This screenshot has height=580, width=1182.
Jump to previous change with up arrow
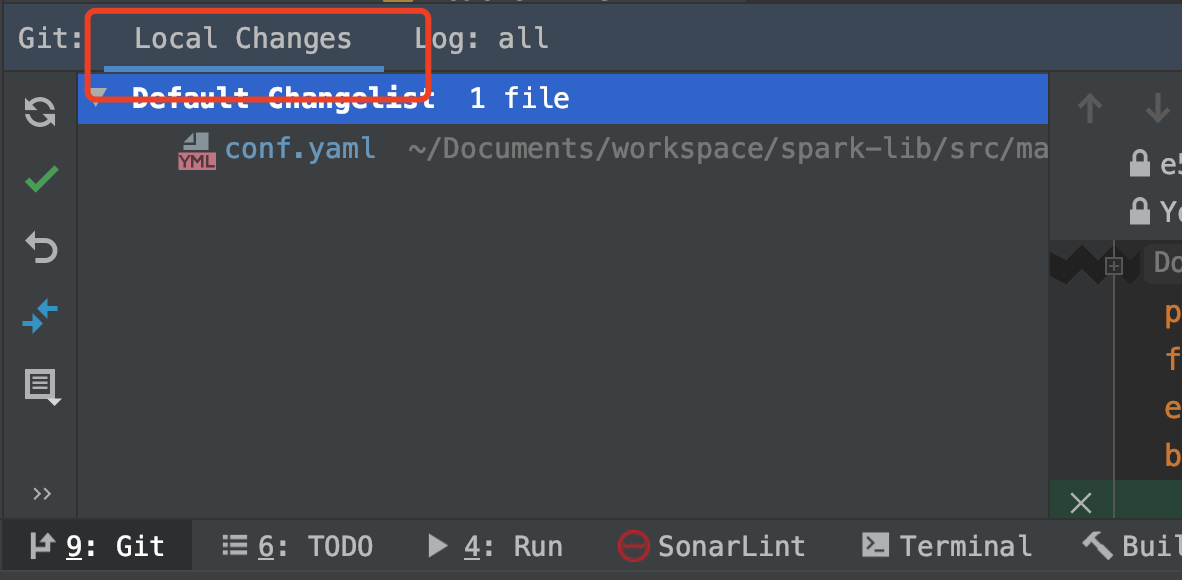click(1089, 108)
